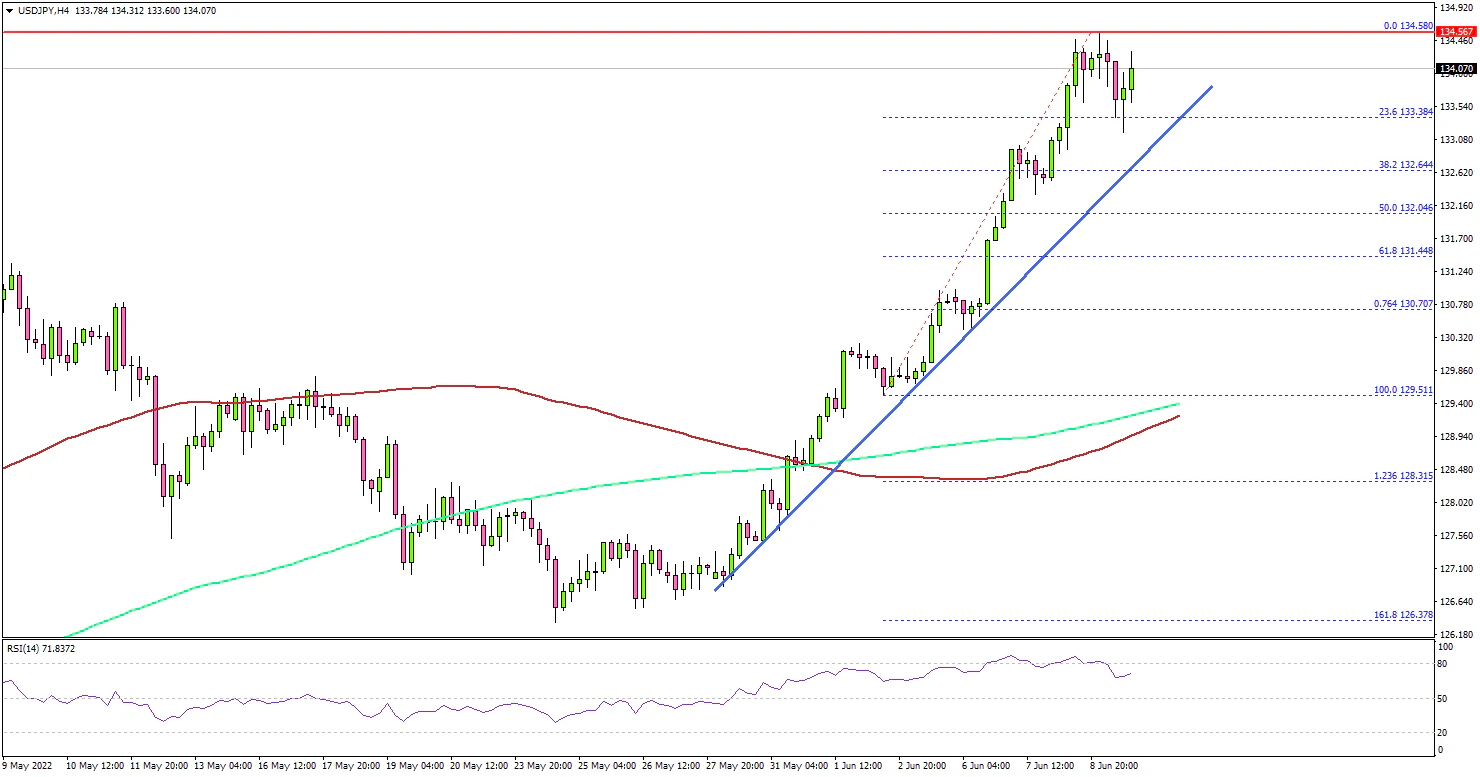The width and height of the screenshot is (1480, 777).
Task: Click the 1.236 128.315 Fibonacci label
Action: tap(1404, 475)
